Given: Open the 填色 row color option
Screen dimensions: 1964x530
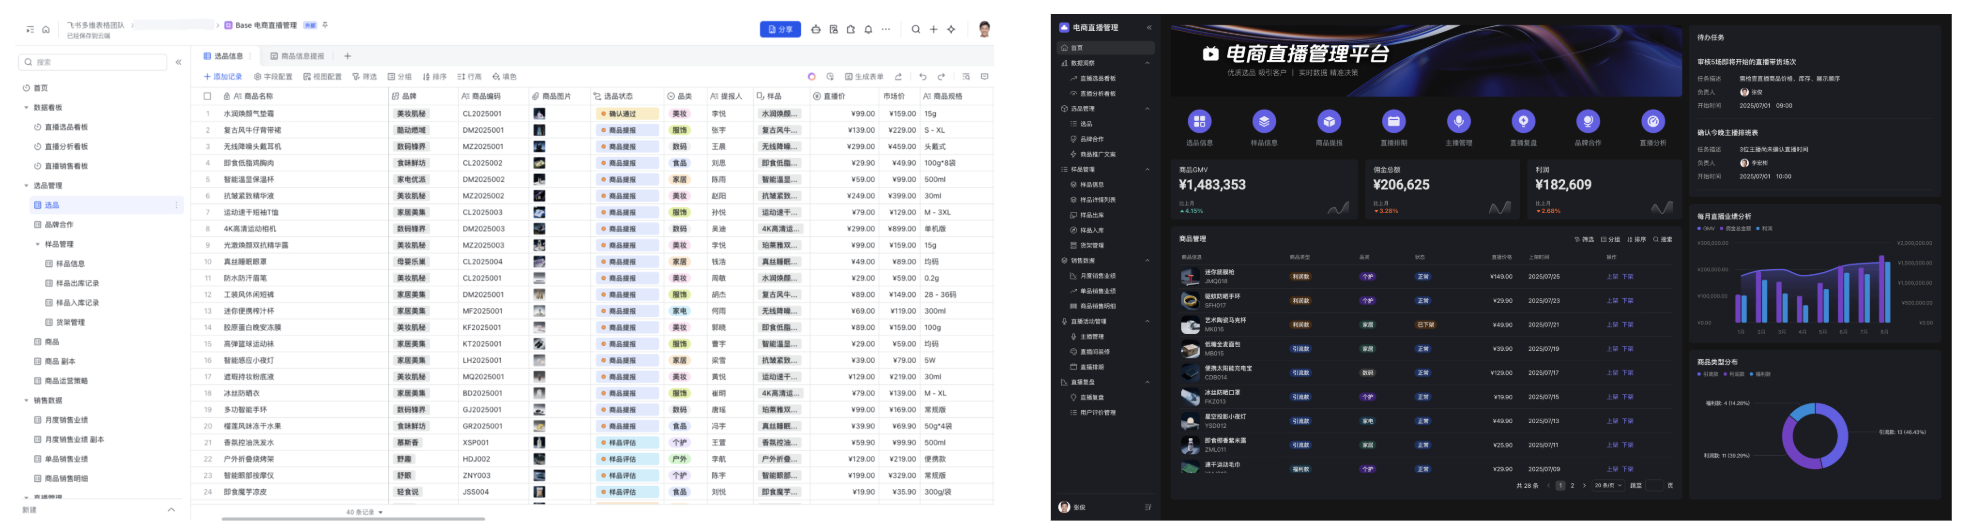Looking at the screenshot, I should [504, 77].
